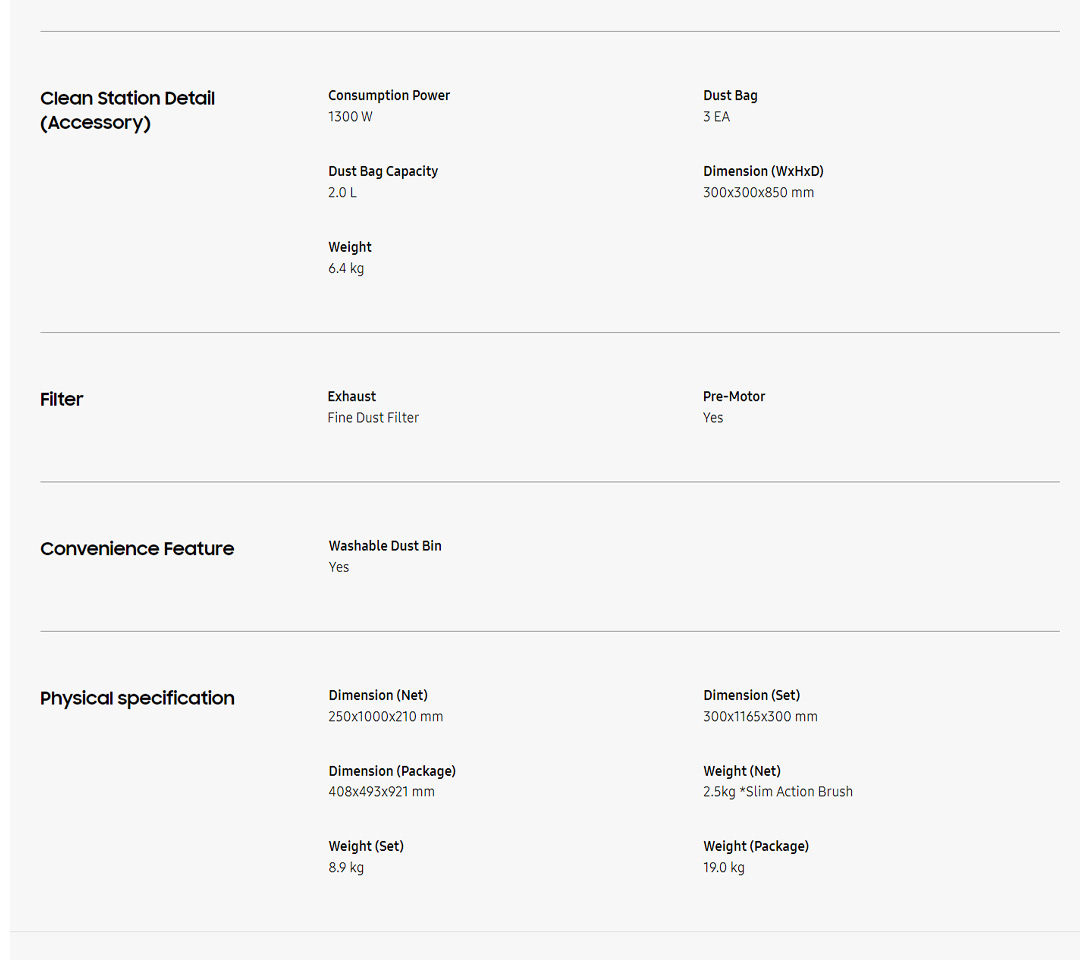This screenshot has width=1080, height=960.
Task: Click the Convenience Feature heading
Action: [x=137, y=549]
